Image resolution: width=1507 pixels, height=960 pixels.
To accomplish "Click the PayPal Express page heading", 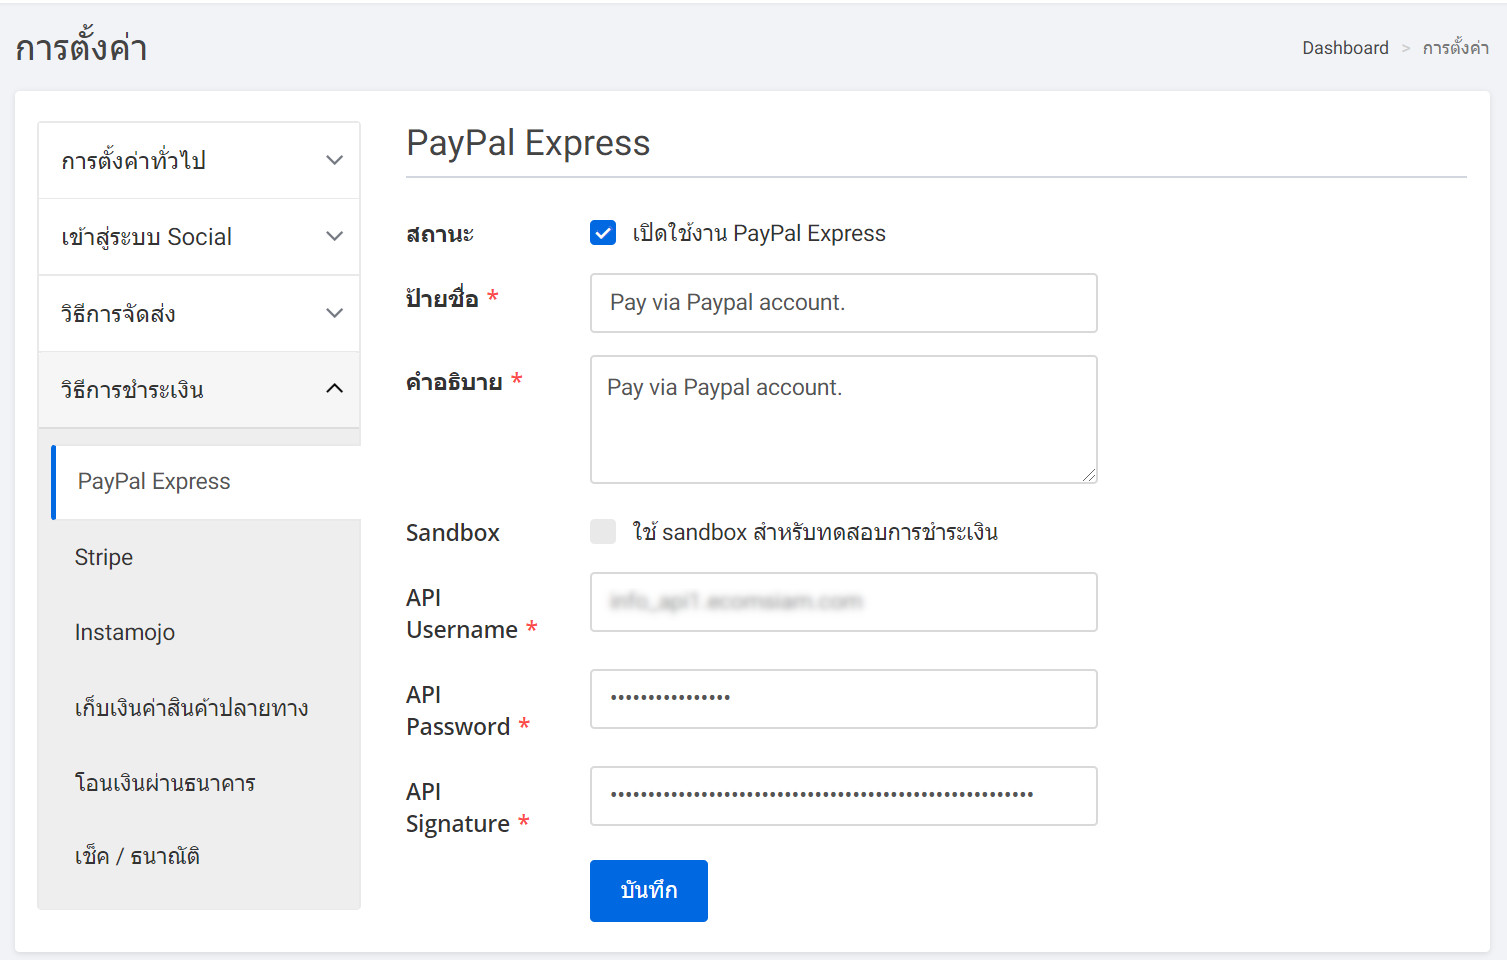I will 528,143.
